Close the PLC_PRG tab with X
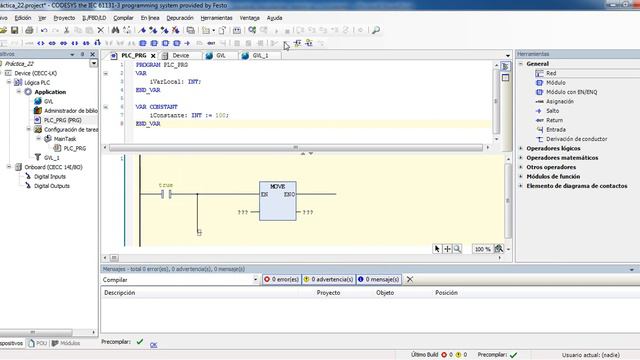 153,56
